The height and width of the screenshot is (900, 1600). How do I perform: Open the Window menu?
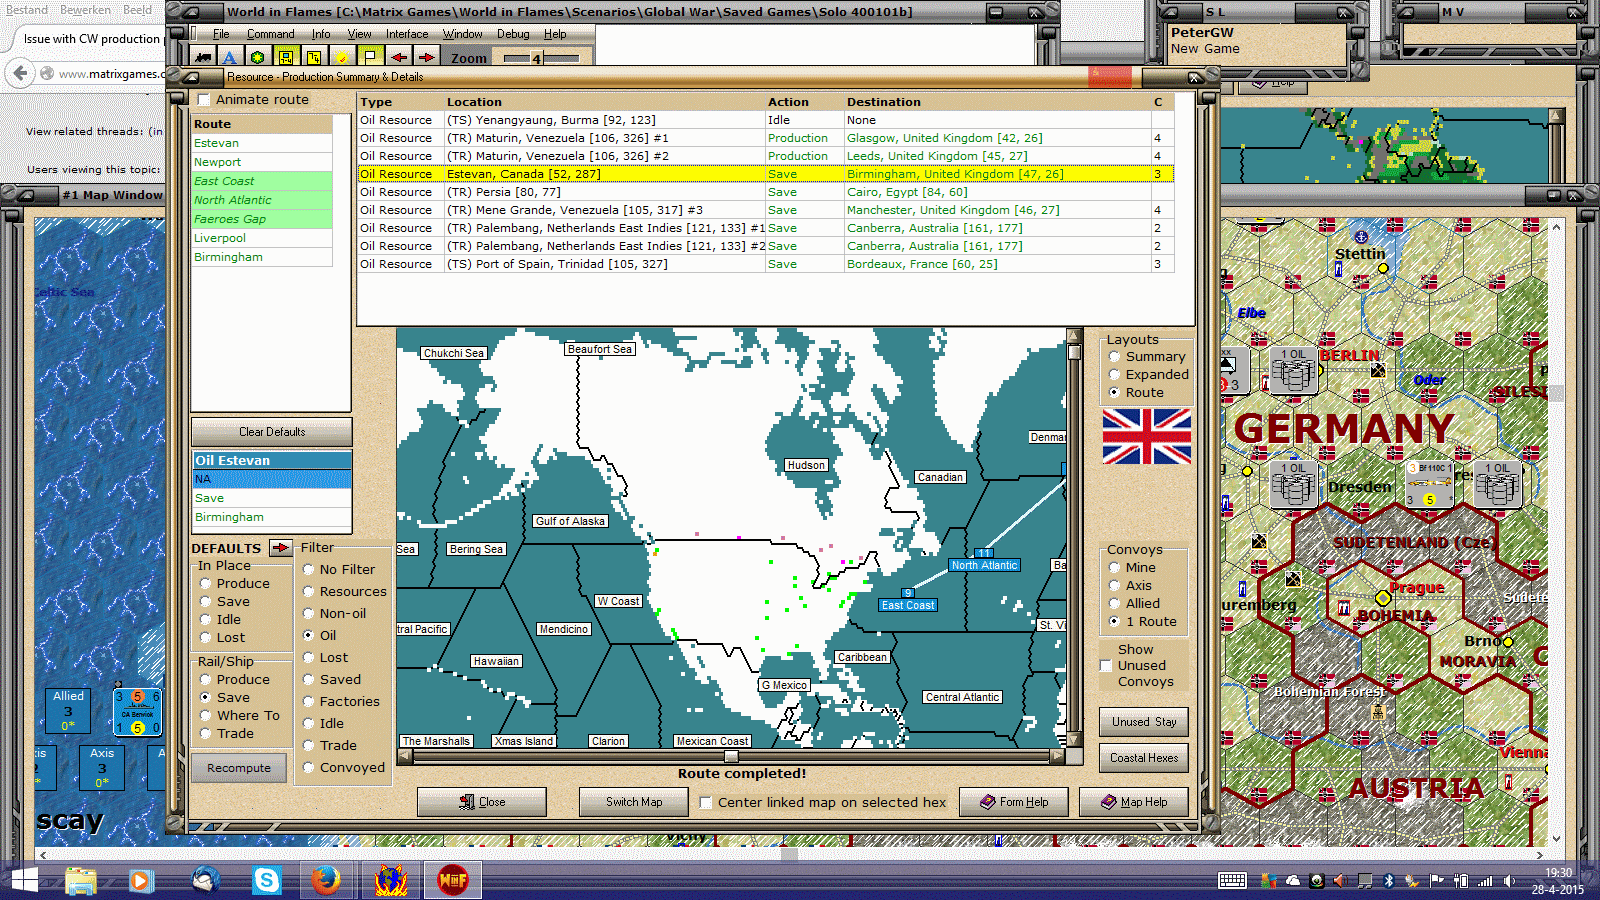(x=463, y=34)
